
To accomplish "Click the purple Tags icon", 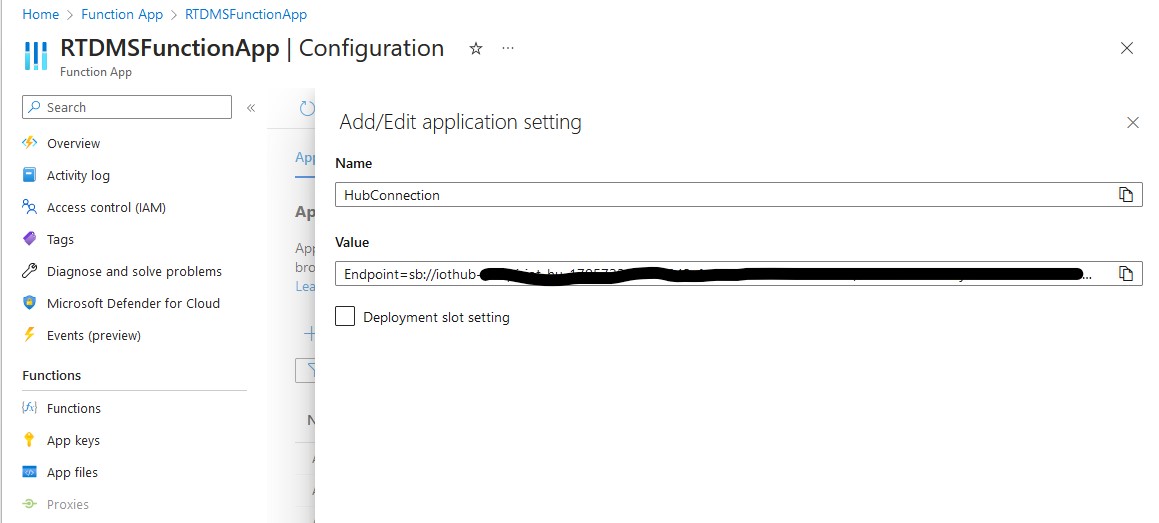I will (30, 239).
